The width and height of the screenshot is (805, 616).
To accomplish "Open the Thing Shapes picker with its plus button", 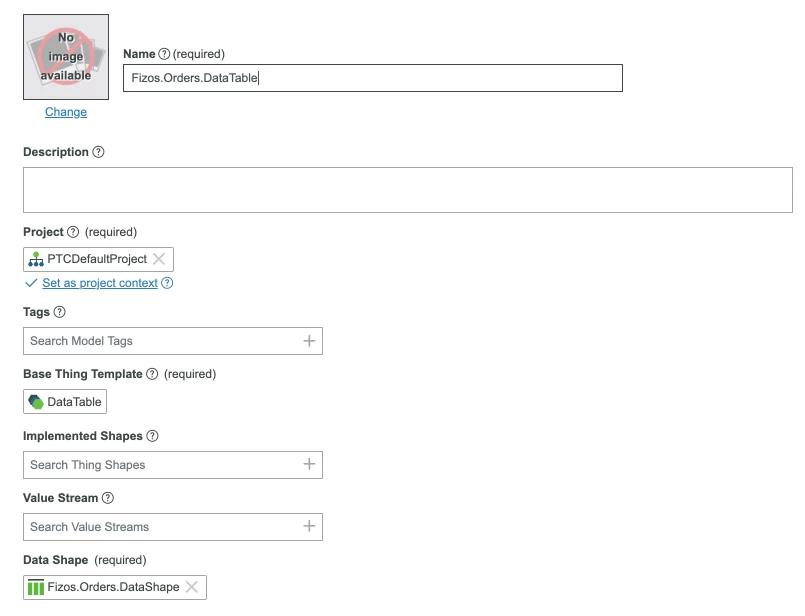I will tap(311, 465).
